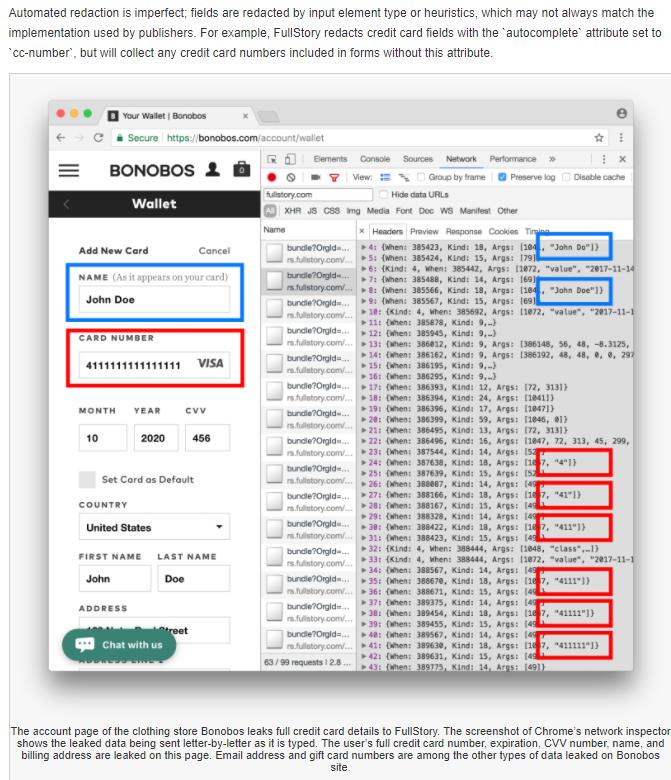This screenshot has width=671, height=780.
Task: Toggle the DevTools device toolbar icon
Action: coord(289,159)
